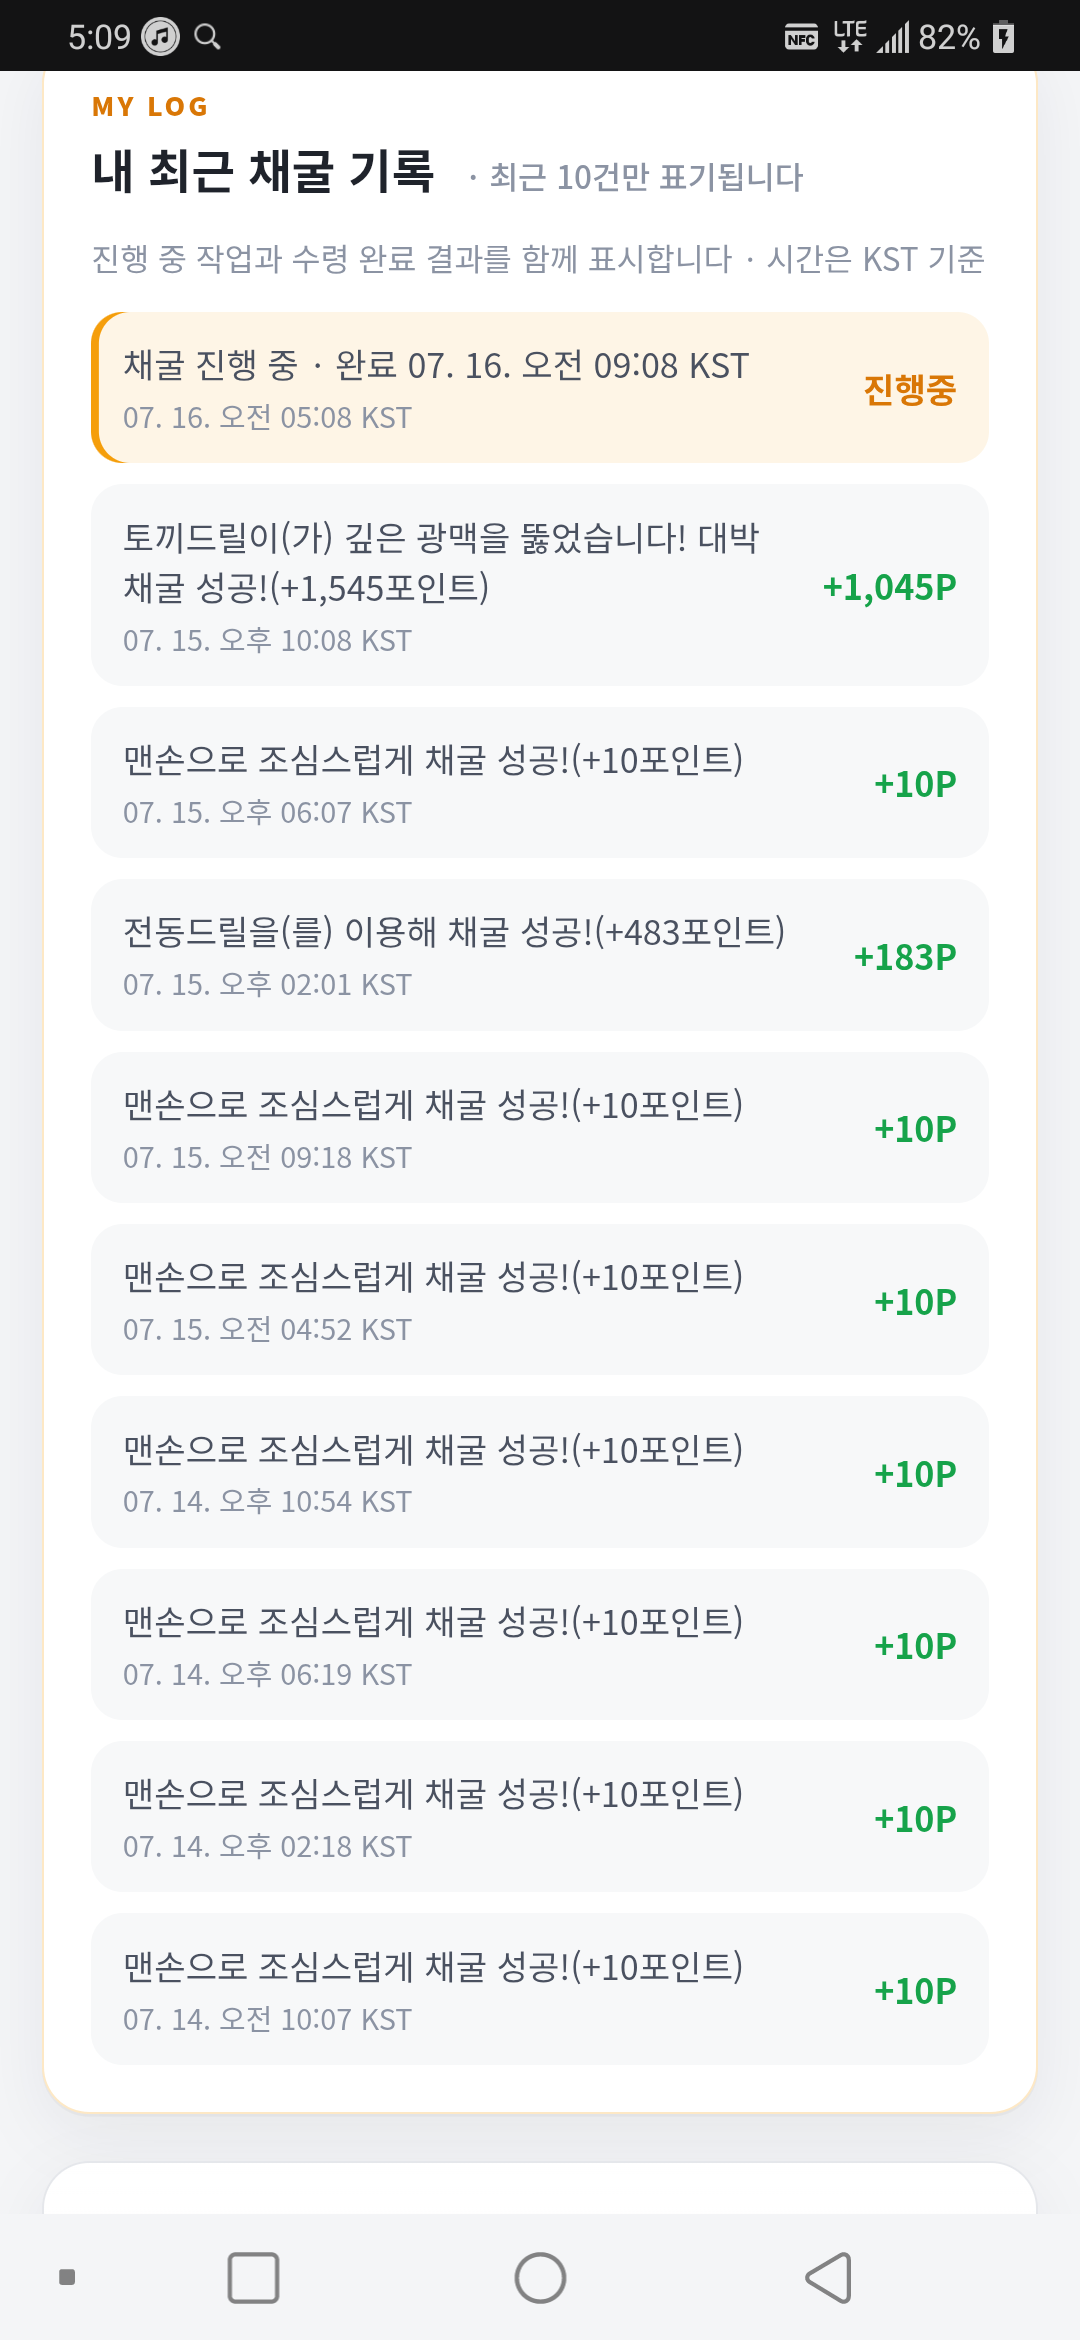Select the 07. 14. 오전 10:07 mining record
The image size is (1080, 2340).
click(540, 1989)
